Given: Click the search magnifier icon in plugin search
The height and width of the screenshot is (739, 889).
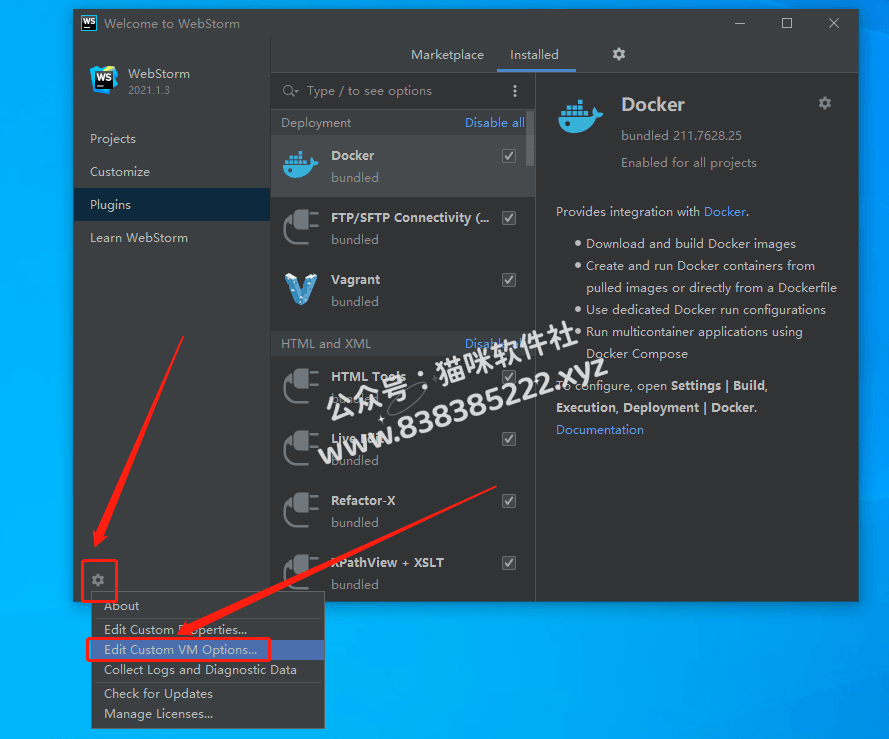Looking at the screenshot, I should coord(290,91).
